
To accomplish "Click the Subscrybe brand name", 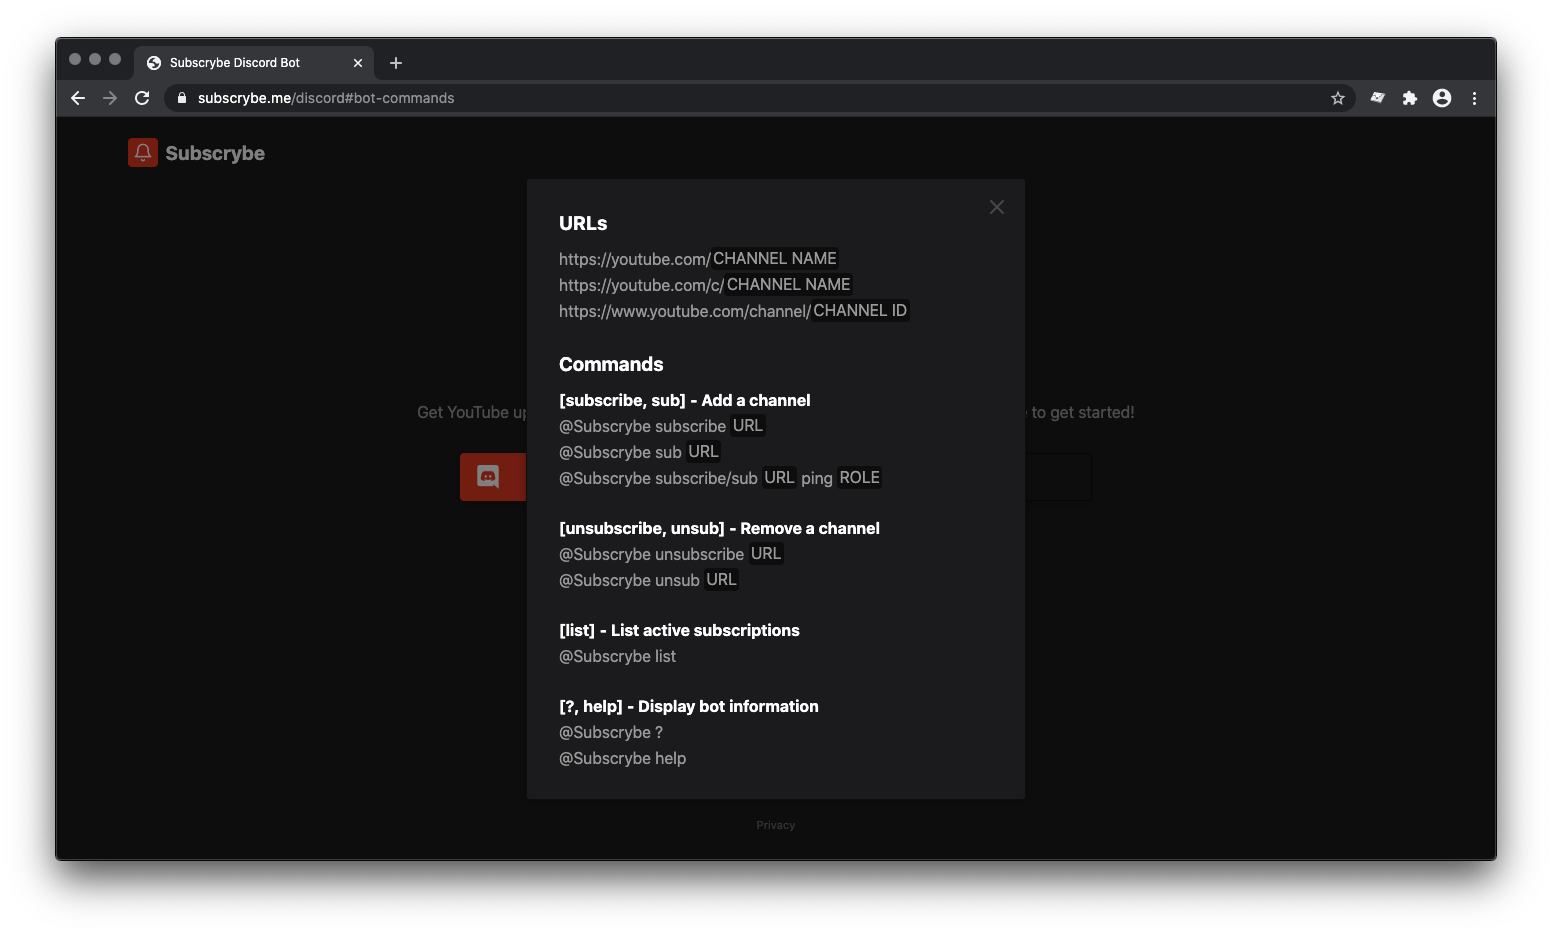I will pyautogui.click(x=215, y=153).
